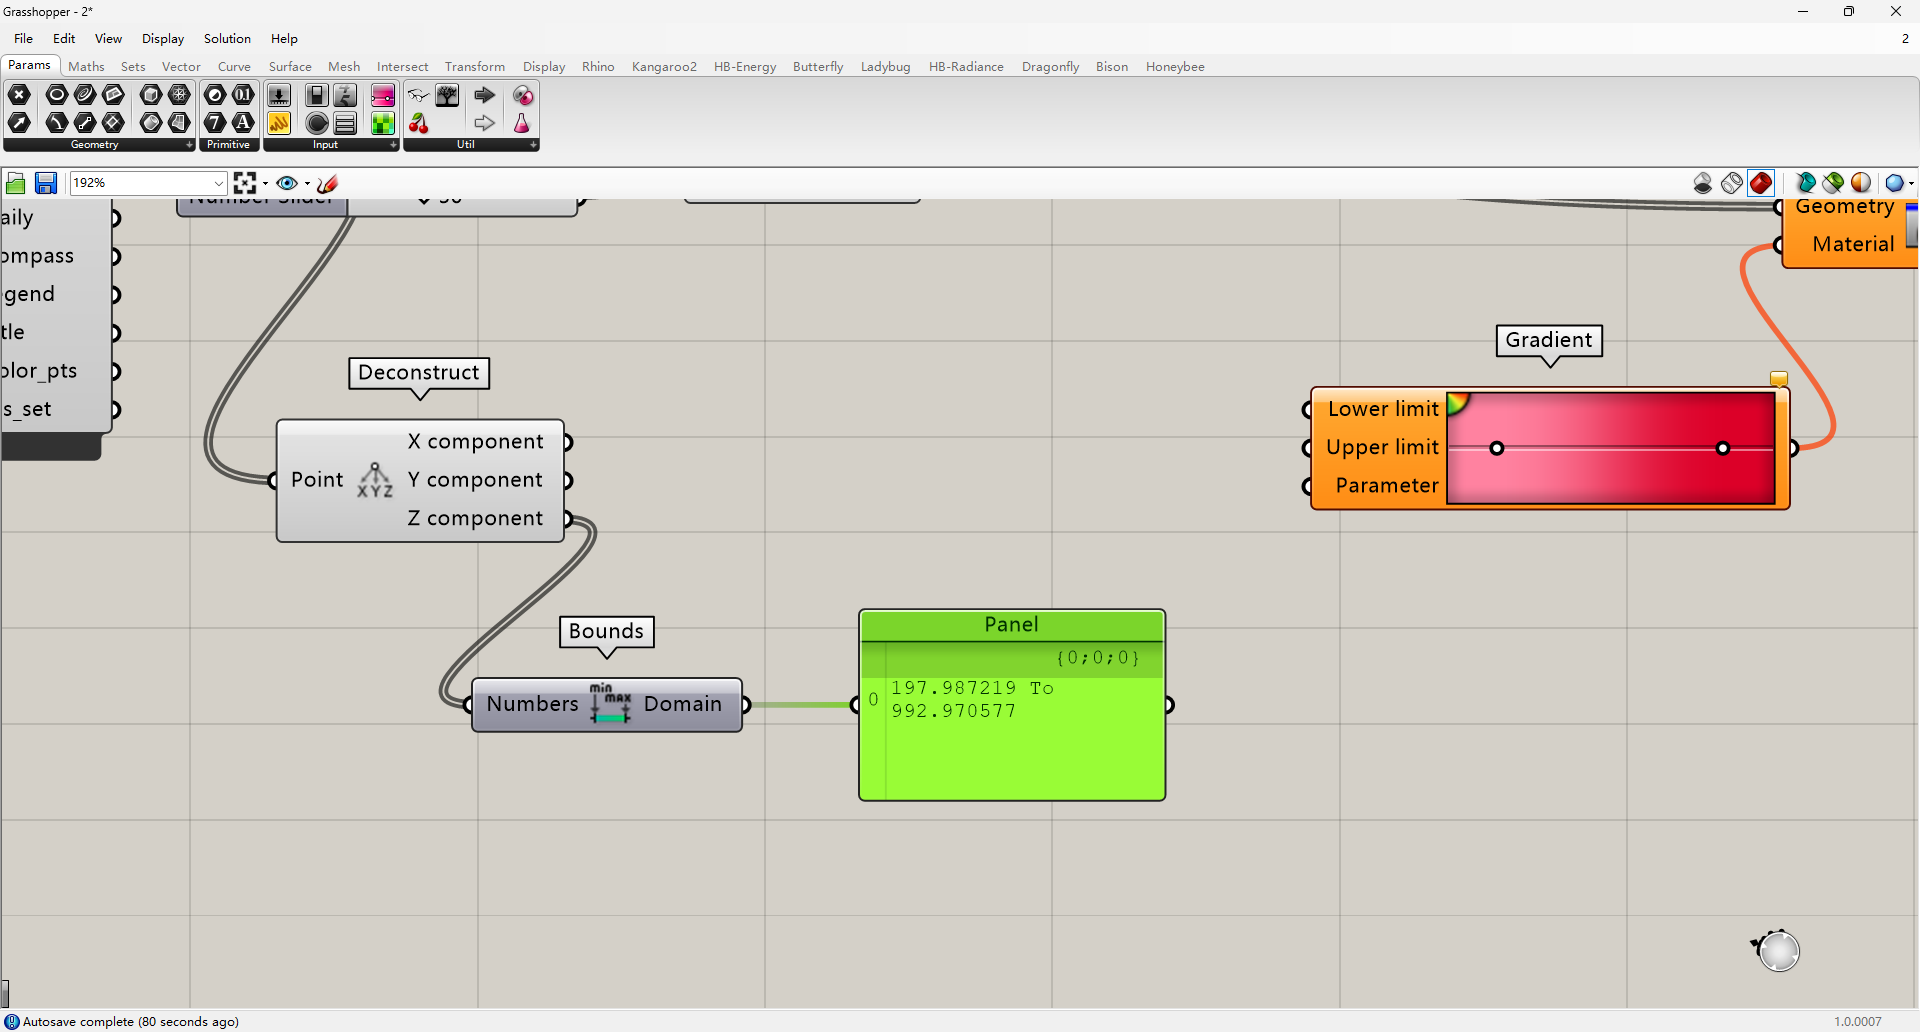Image resolution: width=1920 pixels, height=1032 pixels.
Task: Select the Number 0.1 primitive icon
Action: tap(243, 95)
